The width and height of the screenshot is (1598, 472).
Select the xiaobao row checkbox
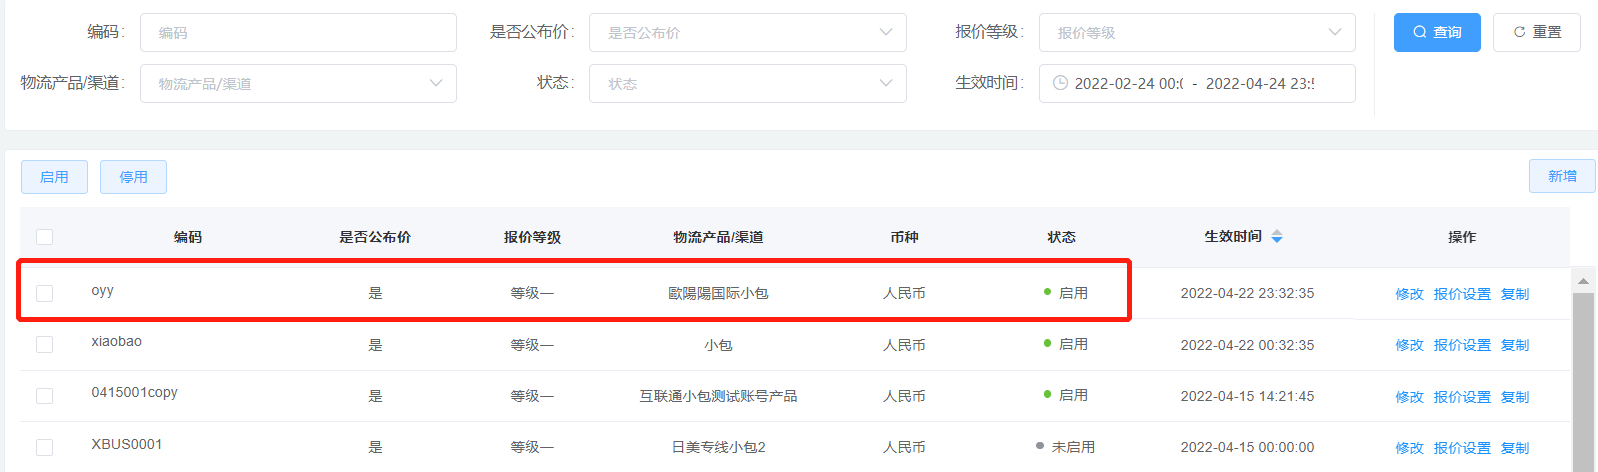coord(44,344)
